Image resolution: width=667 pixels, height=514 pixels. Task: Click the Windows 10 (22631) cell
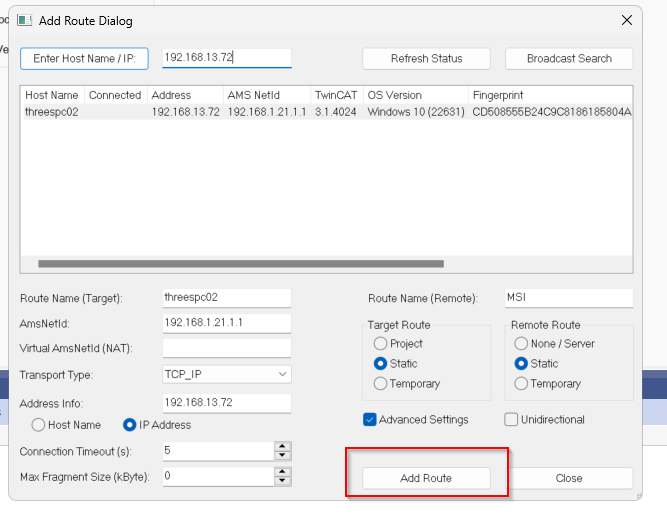click(416, 112)
